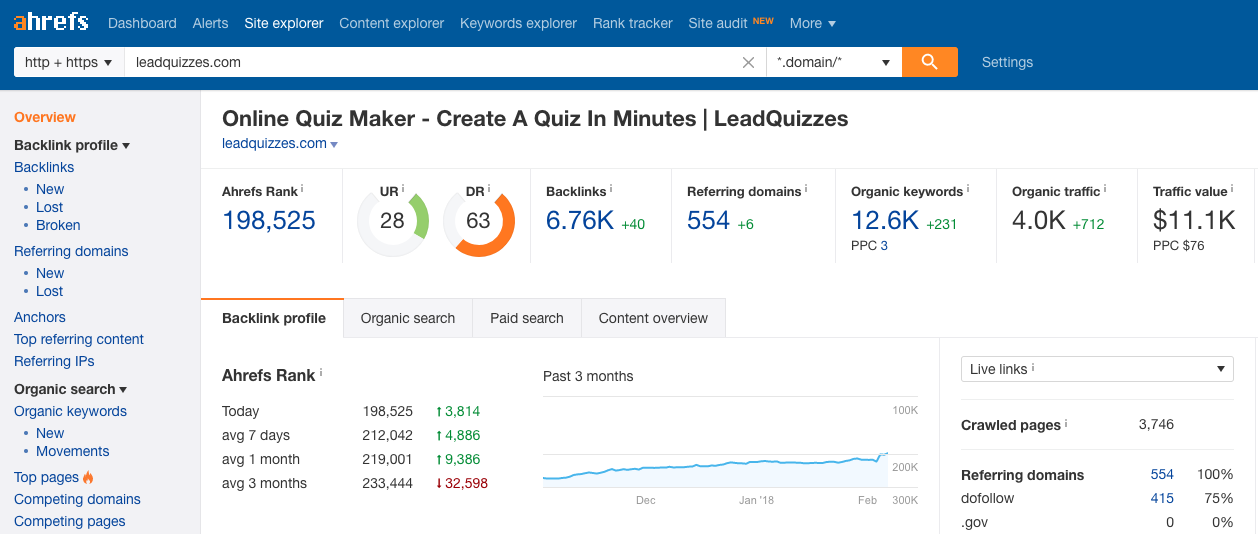
Task: Click the 198,525 Ahrefs Rank value
Action: pyautogui.click(x=269, y=221)
